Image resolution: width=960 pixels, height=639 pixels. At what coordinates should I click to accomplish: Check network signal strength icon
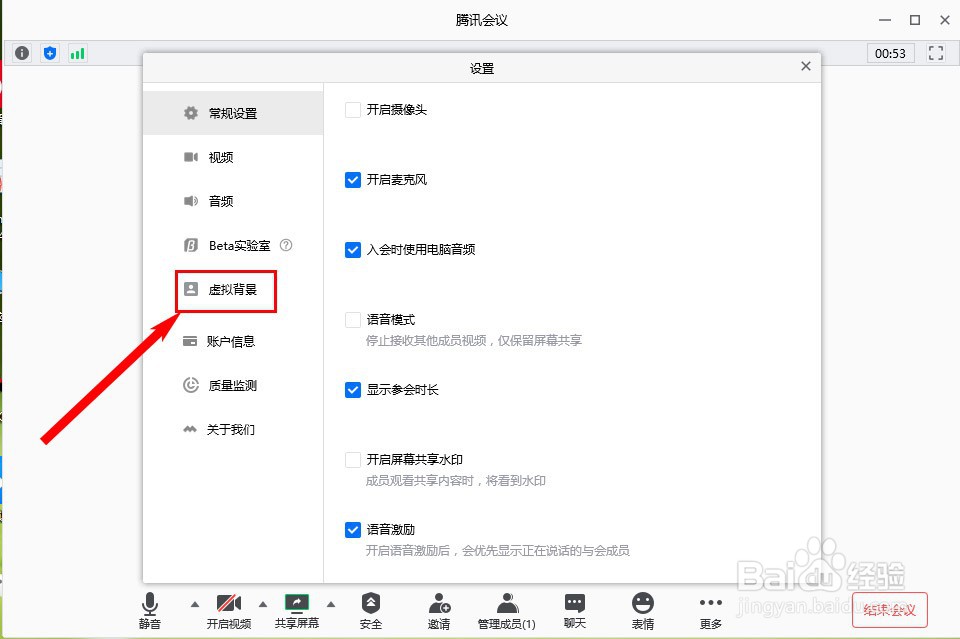(77, 53)
